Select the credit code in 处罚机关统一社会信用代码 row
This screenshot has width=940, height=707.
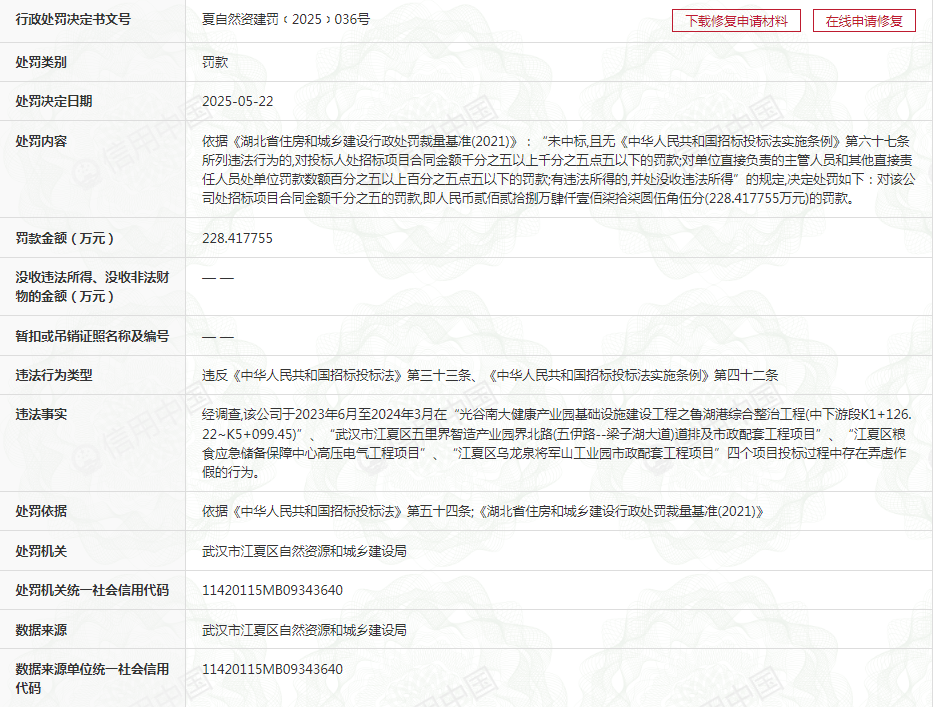(x=272, y=590)
